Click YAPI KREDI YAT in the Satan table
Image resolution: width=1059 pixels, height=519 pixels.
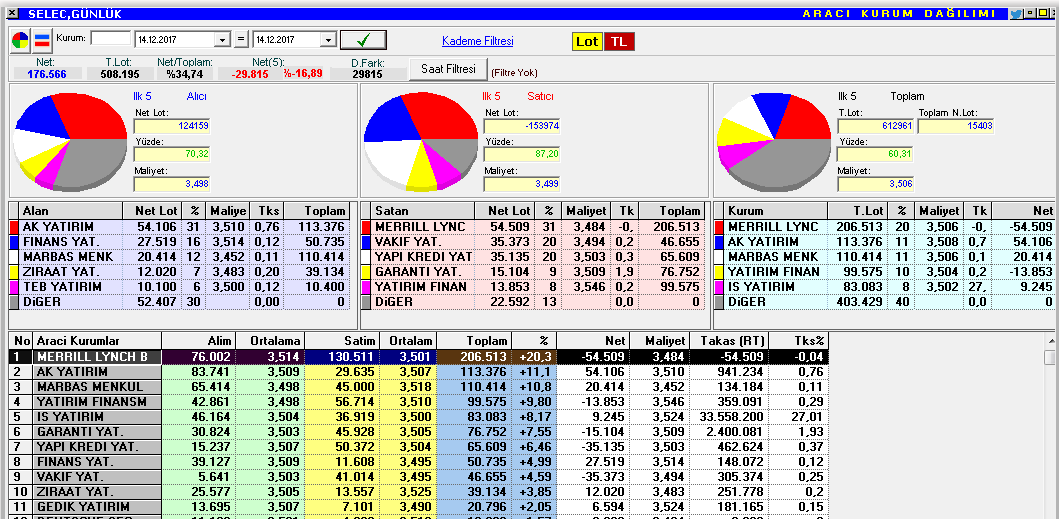click(x=424, y=257)
